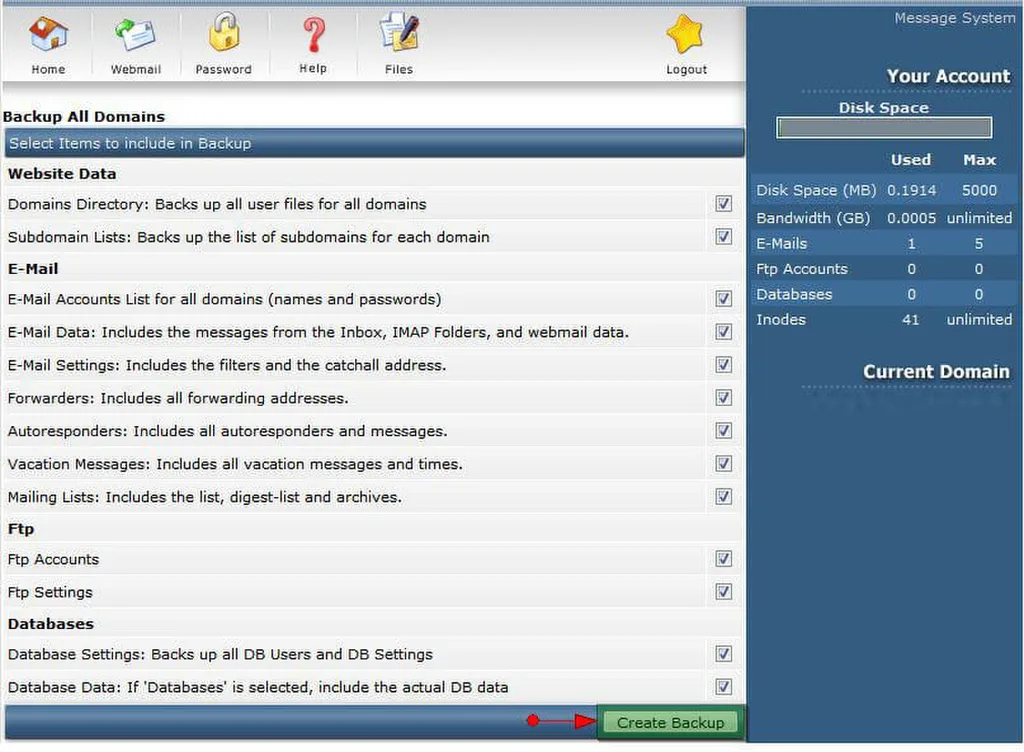This screenshot has width=1024, height=752.
Task: Disable the E-Mail Settings checkbox
Action: click(x=723, y=364)
